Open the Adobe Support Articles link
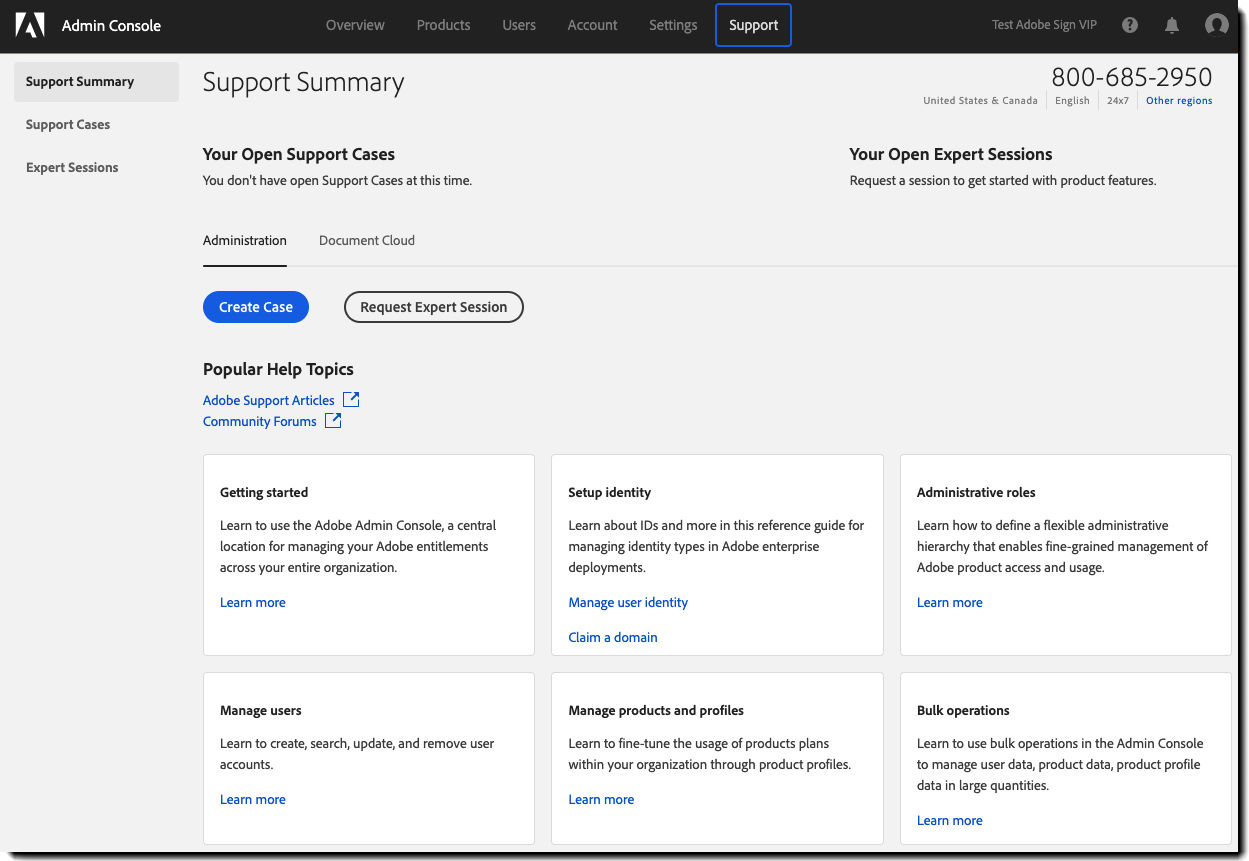 (x=269, y=400)
